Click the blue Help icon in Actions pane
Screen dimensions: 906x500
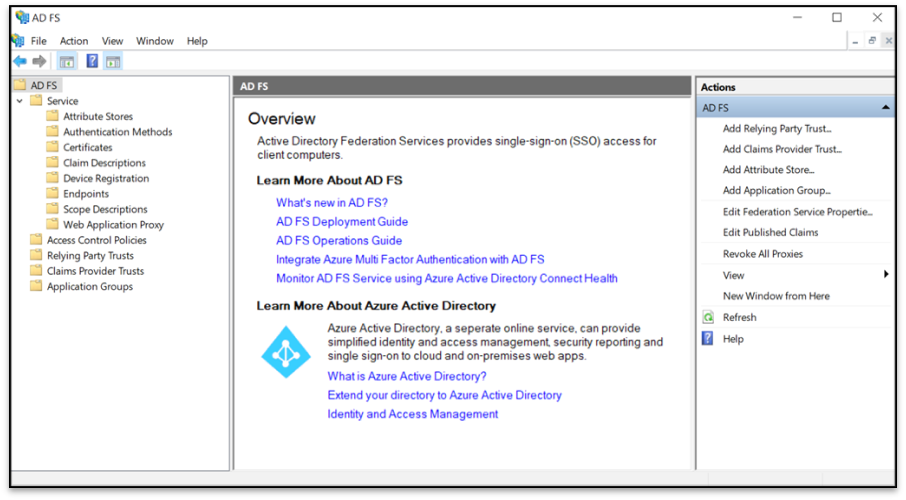[x=708, y=339]
